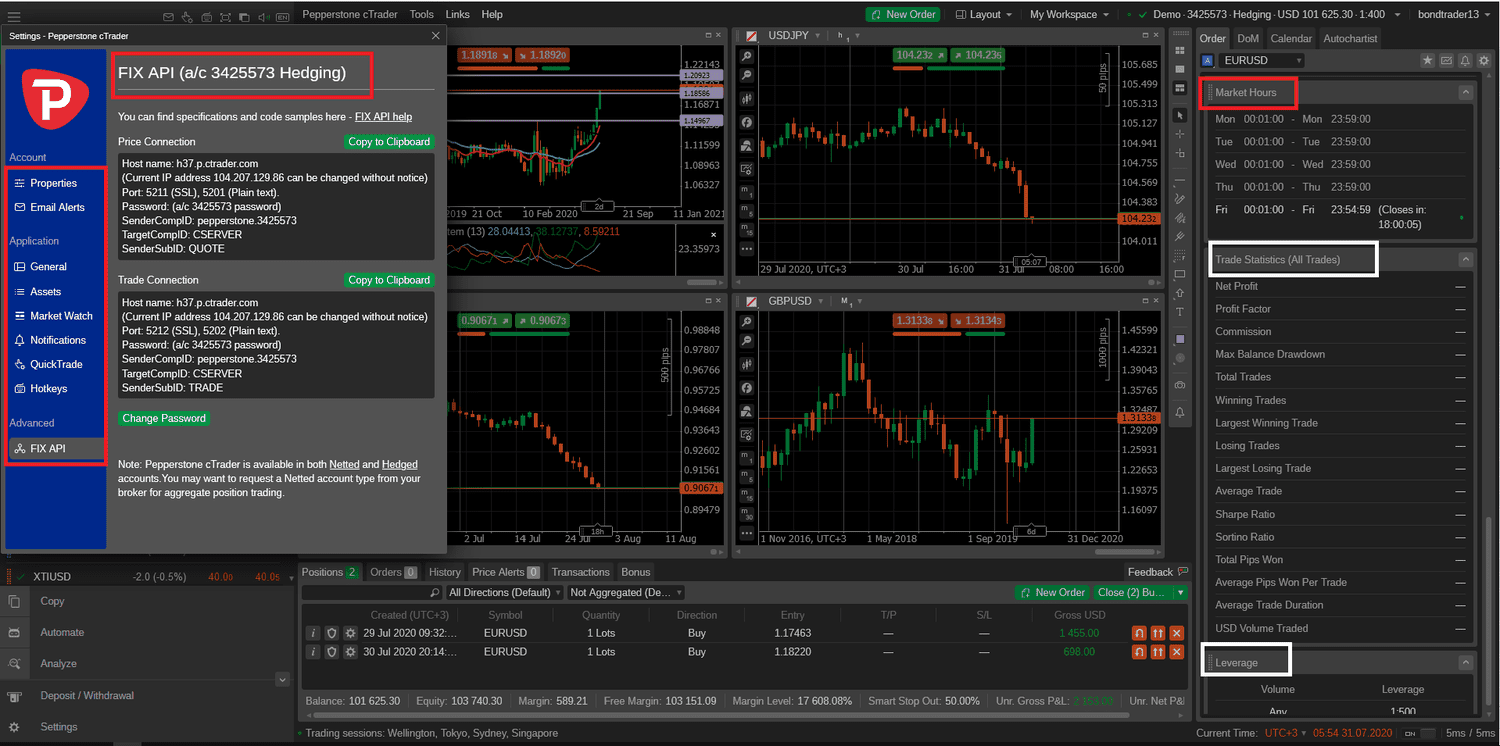Click USDJPY sell price 104.232 button
The width and height of the screenshot is (1500, 746).
pos(920,56)
